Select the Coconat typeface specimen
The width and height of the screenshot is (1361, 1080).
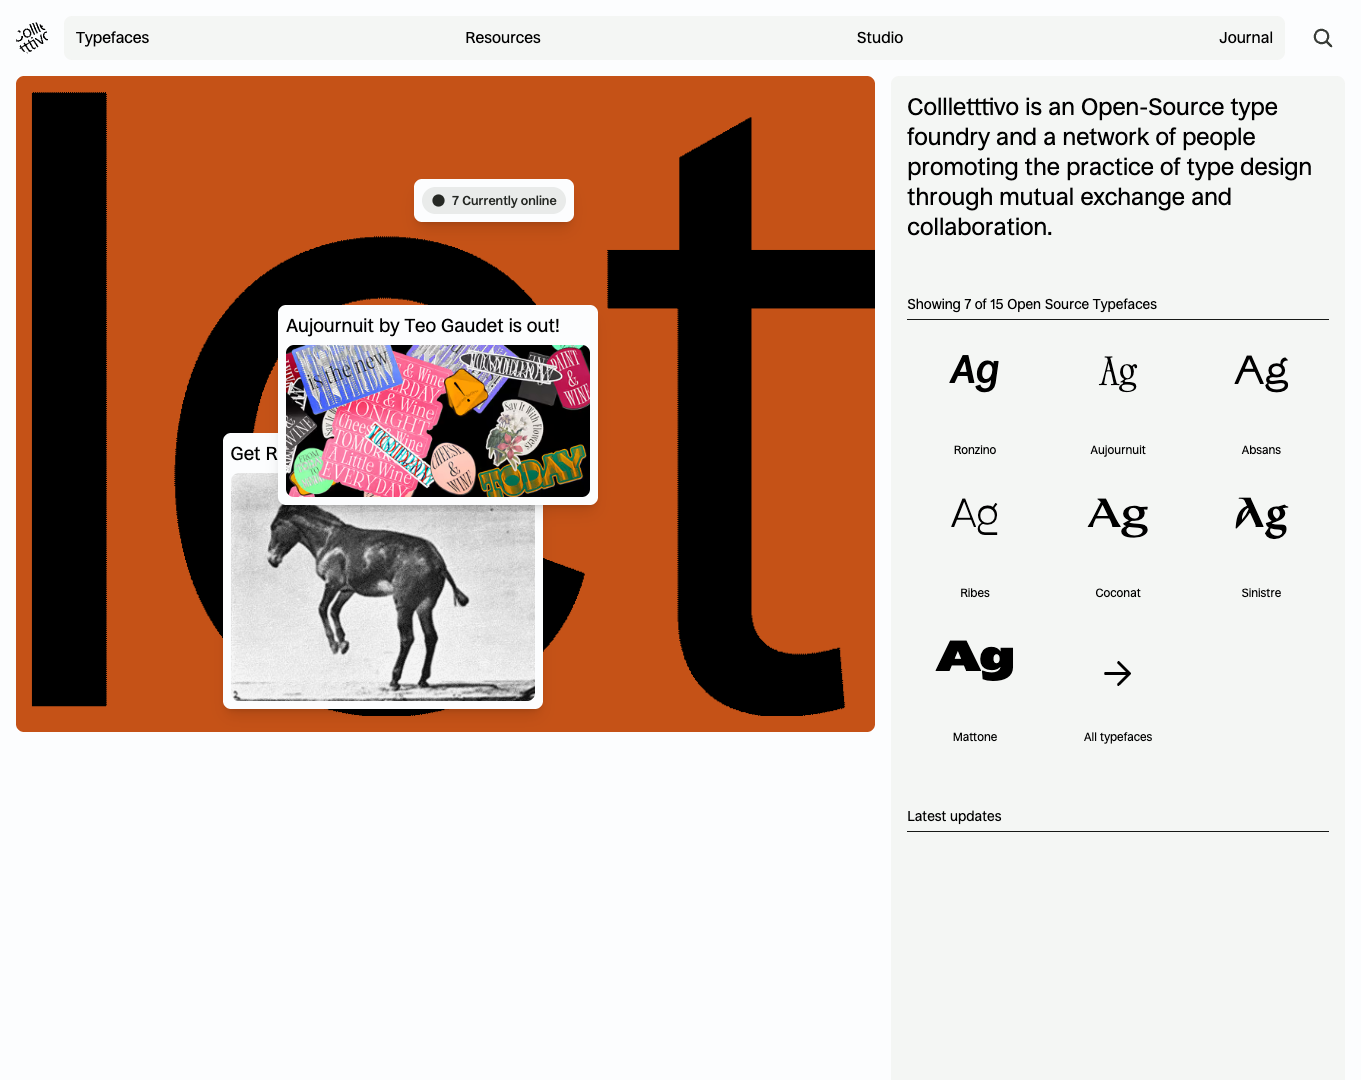(x=1117, y=540)
